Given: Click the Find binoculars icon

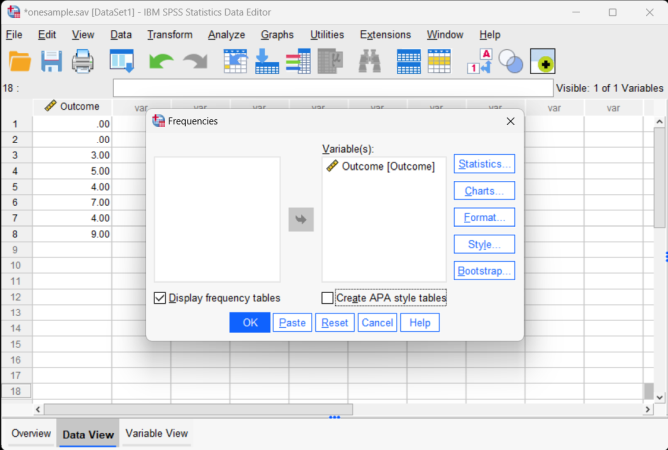Looking at the screenshot, I should coord(369,61).
